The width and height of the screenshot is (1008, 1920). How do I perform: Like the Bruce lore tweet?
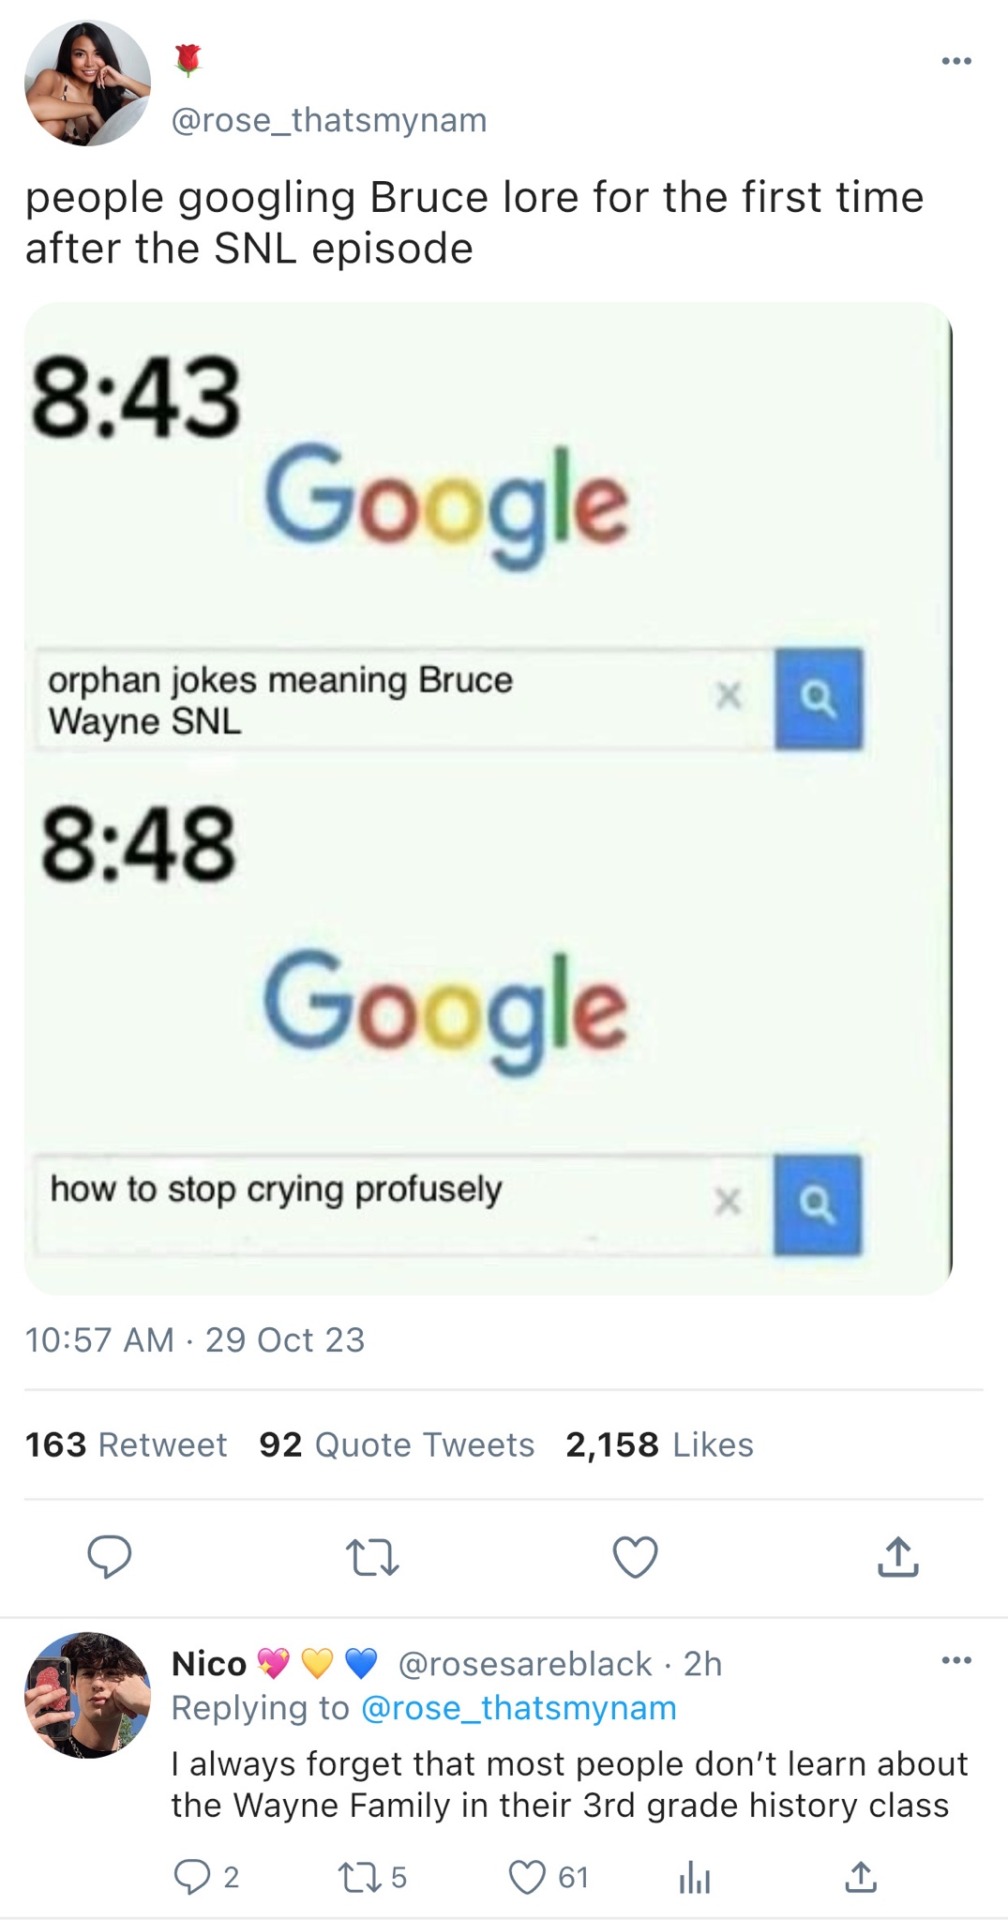click(635, 1556)
